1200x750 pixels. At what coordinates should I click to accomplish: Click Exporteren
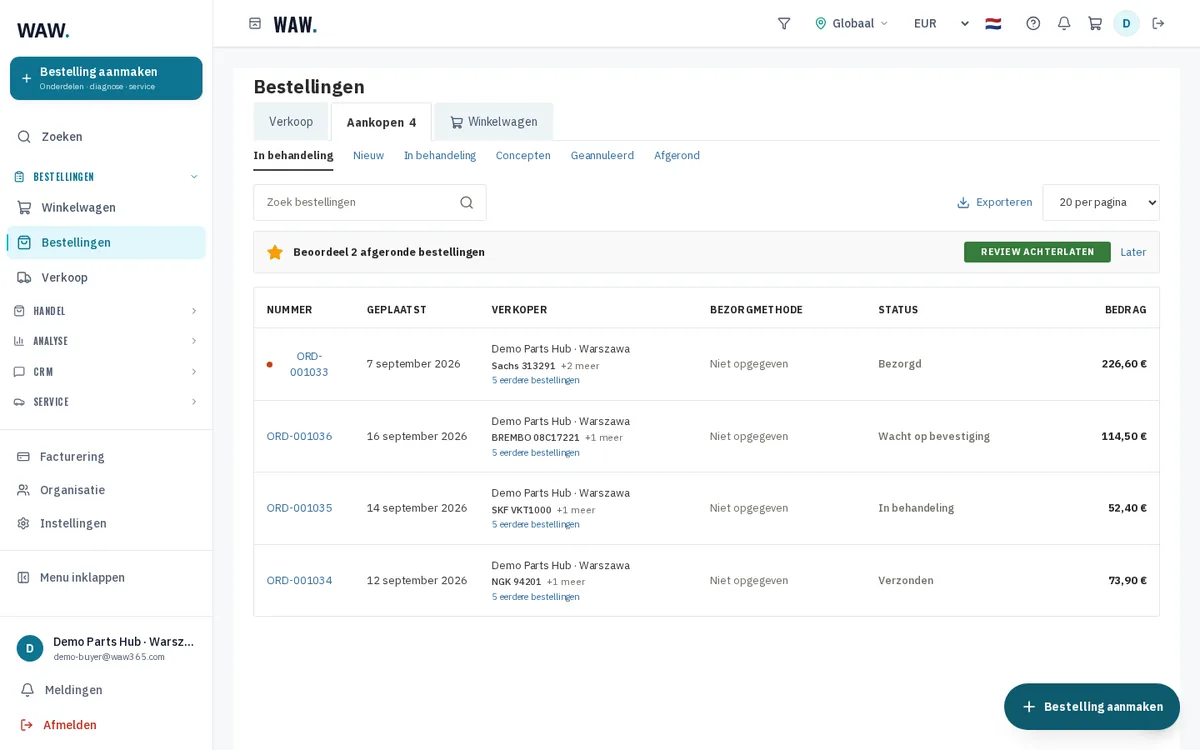(x=994, y=202)
